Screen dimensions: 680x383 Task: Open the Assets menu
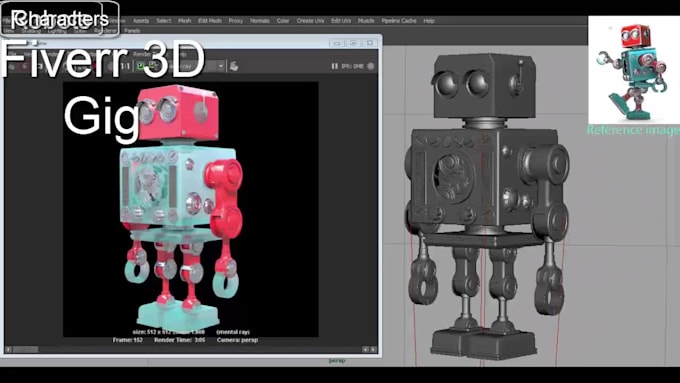click(x=141, y=21)
